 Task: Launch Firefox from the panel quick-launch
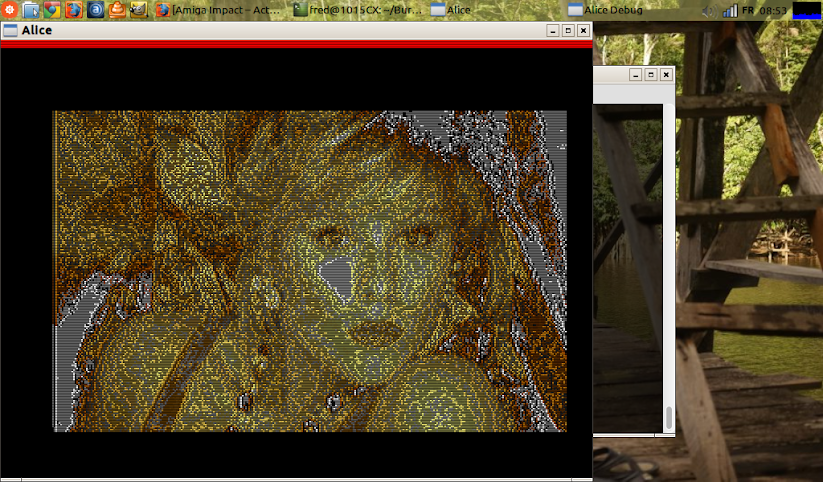tap(73, 9)
